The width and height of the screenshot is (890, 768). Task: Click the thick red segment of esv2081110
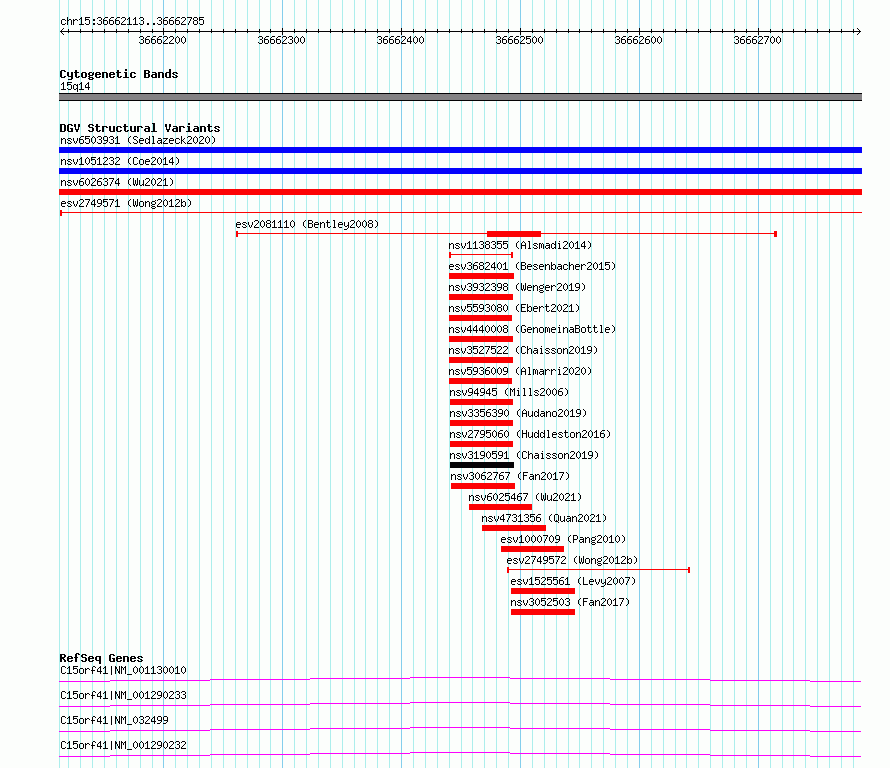(x=514, y=234)
